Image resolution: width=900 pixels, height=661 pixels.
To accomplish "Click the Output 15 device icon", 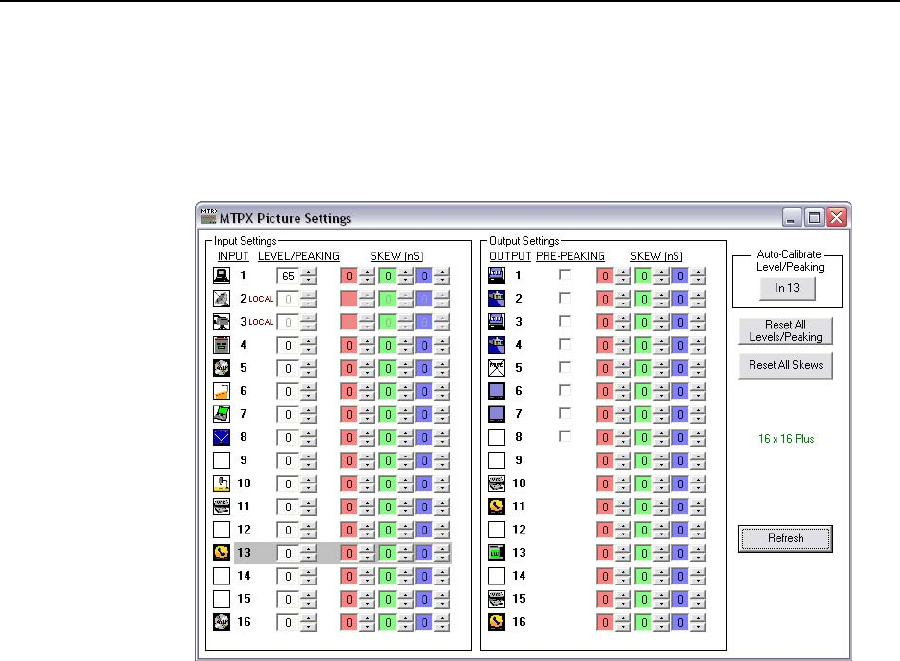I will (x=496, y=598).
